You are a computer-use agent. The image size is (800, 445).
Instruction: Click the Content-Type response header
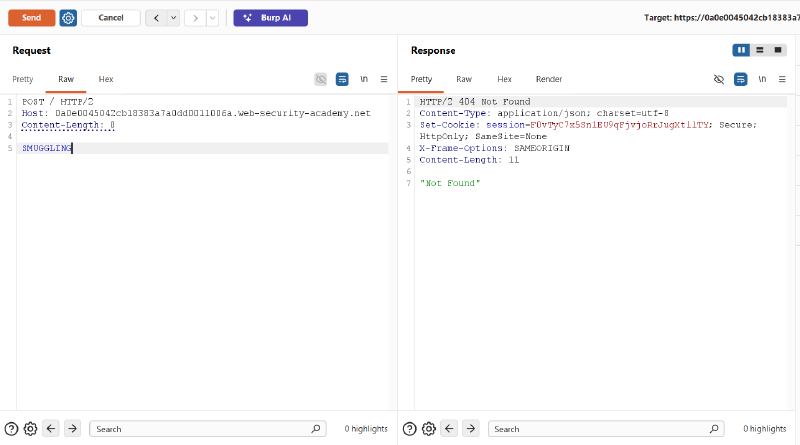pos(544,113)
